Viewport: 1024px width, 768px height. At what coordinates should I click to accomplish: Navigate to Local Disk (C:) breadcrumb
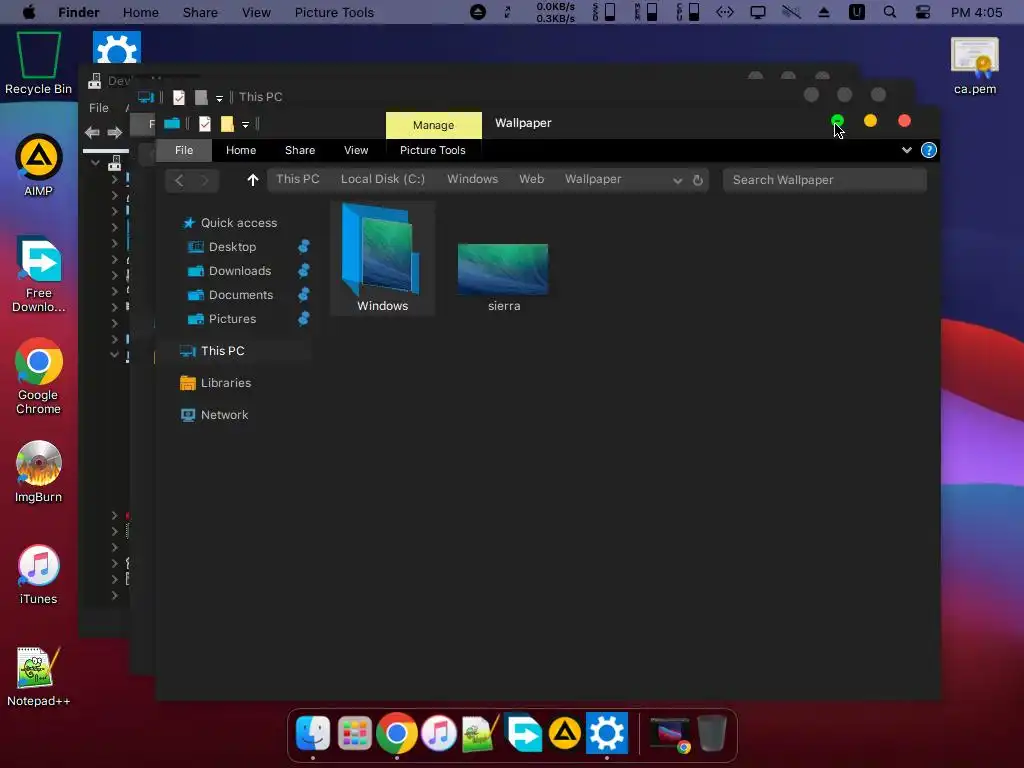[383, 179]
